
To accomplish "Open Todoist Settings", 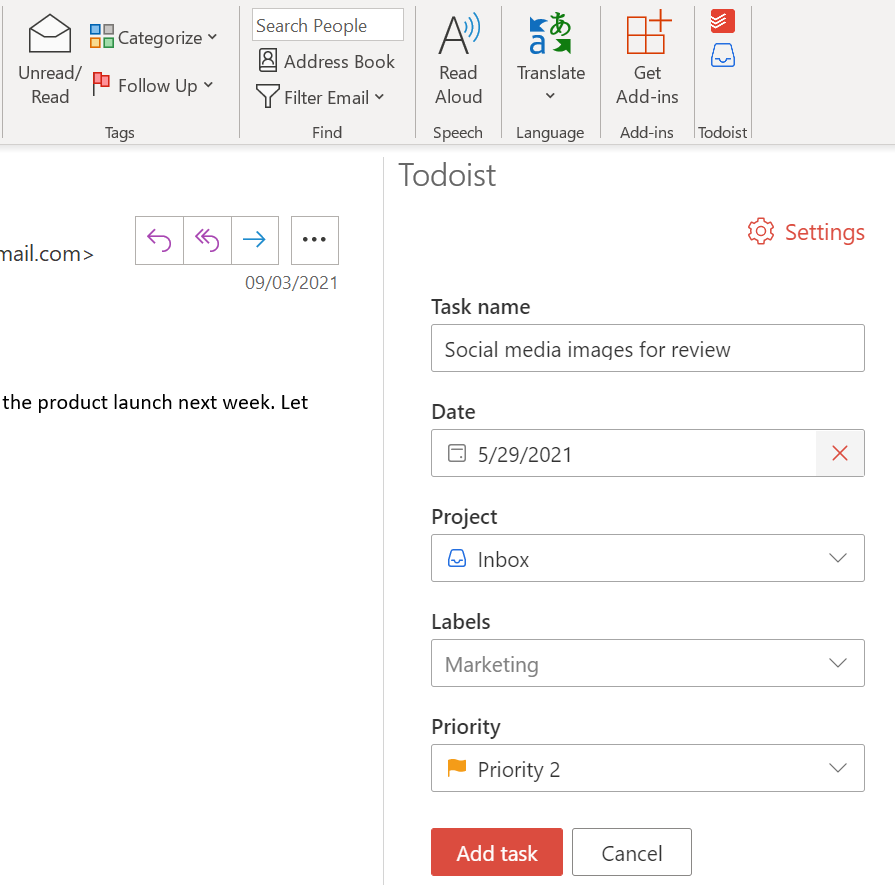I will click(x=805, y=232).
